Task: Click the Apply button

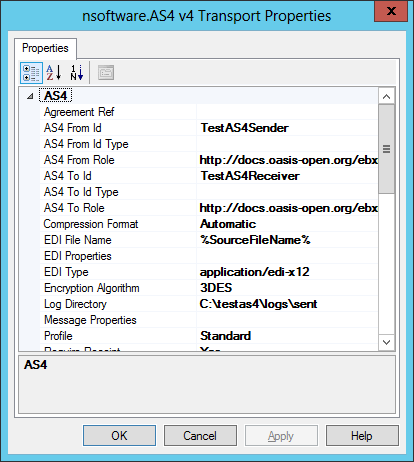Action: (281, 435)
